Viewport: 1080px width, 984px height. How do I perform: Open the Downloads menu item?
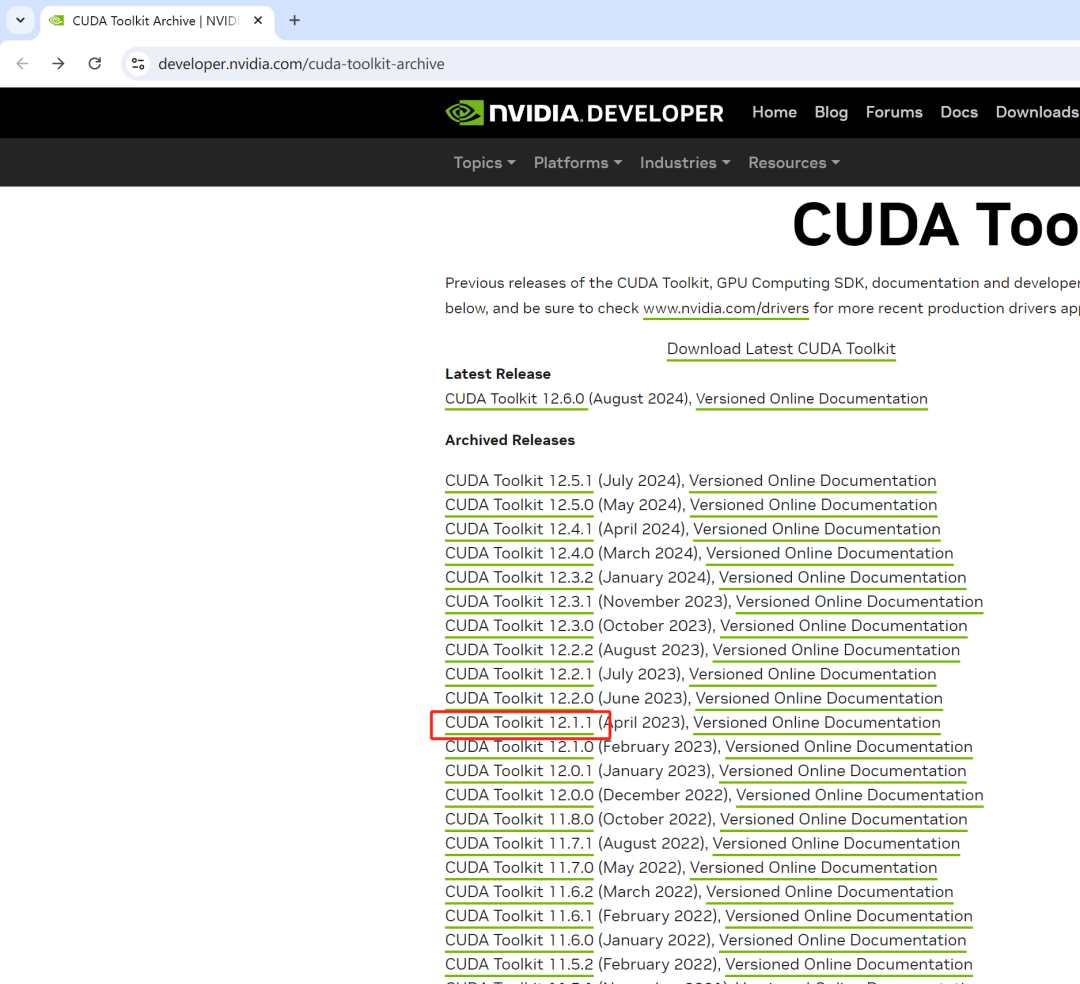point(1037,112)
